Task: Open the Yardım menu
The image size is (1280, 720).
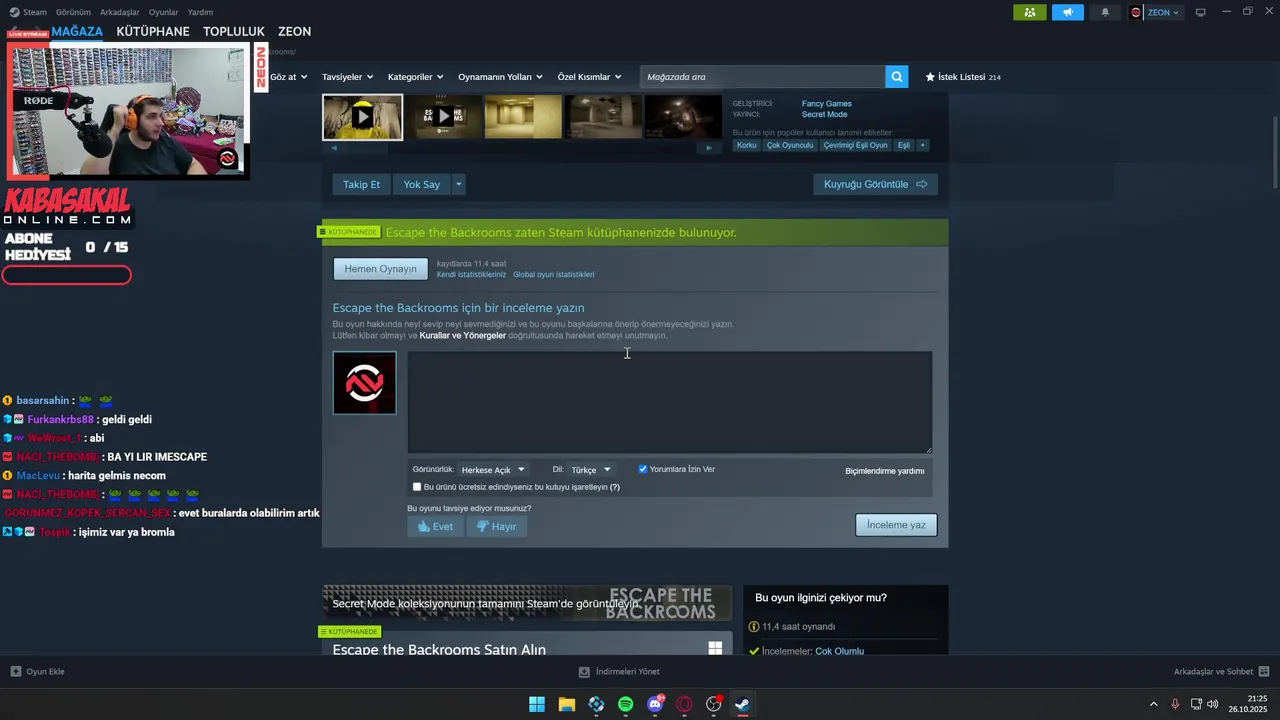Action: pos(200,12)
